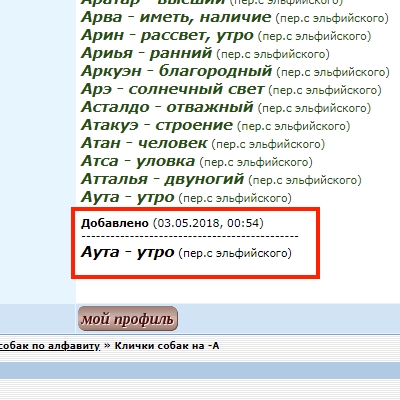This screenshot has width=400, height=400.
Task: Select breadcrumb text 'Клички собак на -А'
Action: click(x=167, y=346)
